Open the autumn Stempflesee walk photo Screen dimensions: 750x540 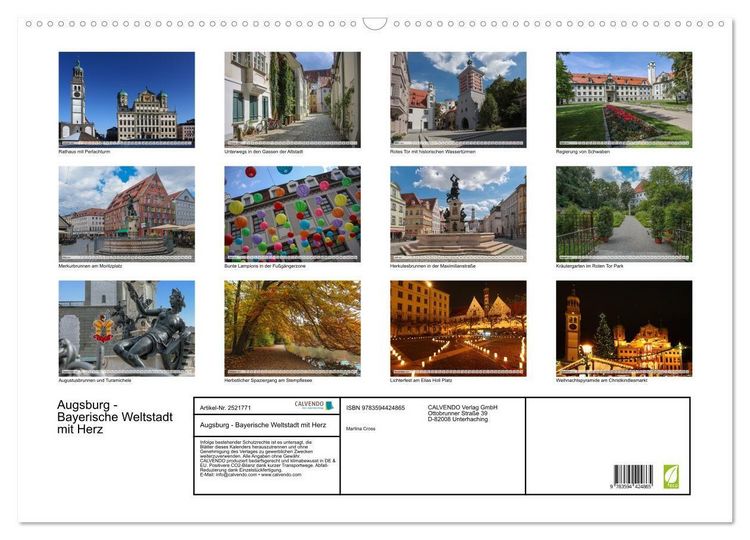point(292,328)
